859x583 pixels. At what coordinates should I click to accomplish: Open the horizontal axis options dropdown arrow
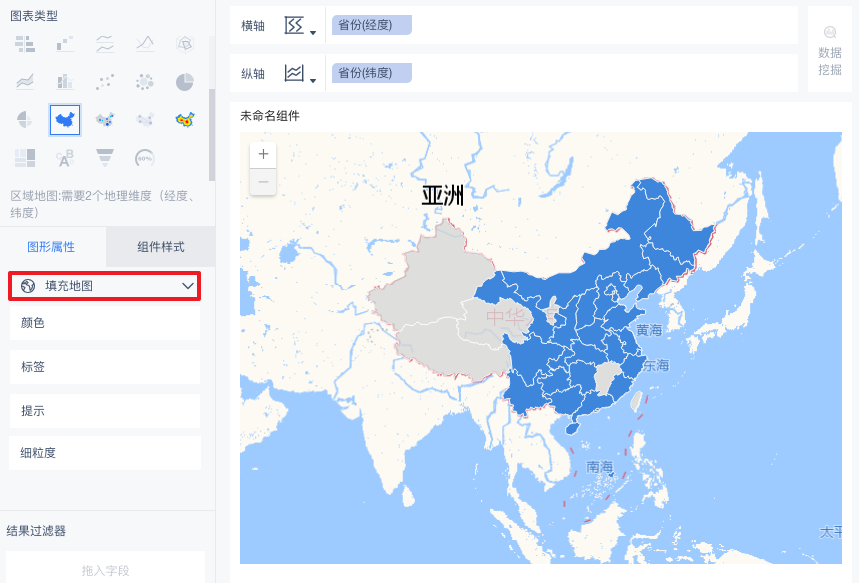point(313,33)
